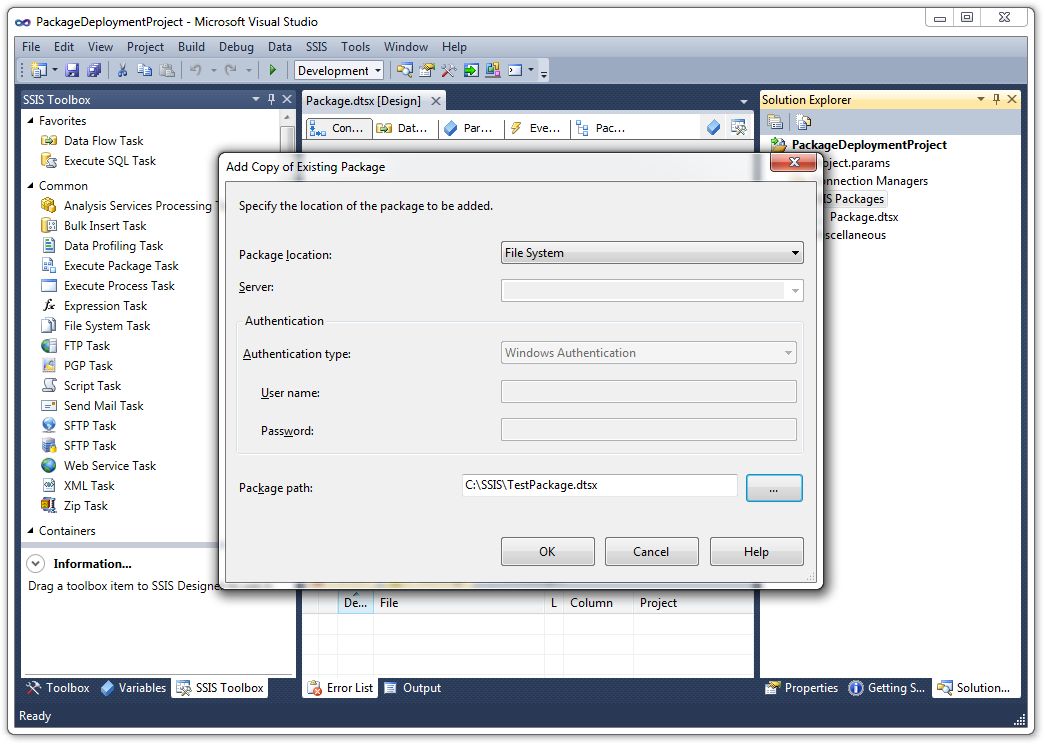Click the Package path text field
The height and width of the screenshot is (744, 1045).
point(600,485)
